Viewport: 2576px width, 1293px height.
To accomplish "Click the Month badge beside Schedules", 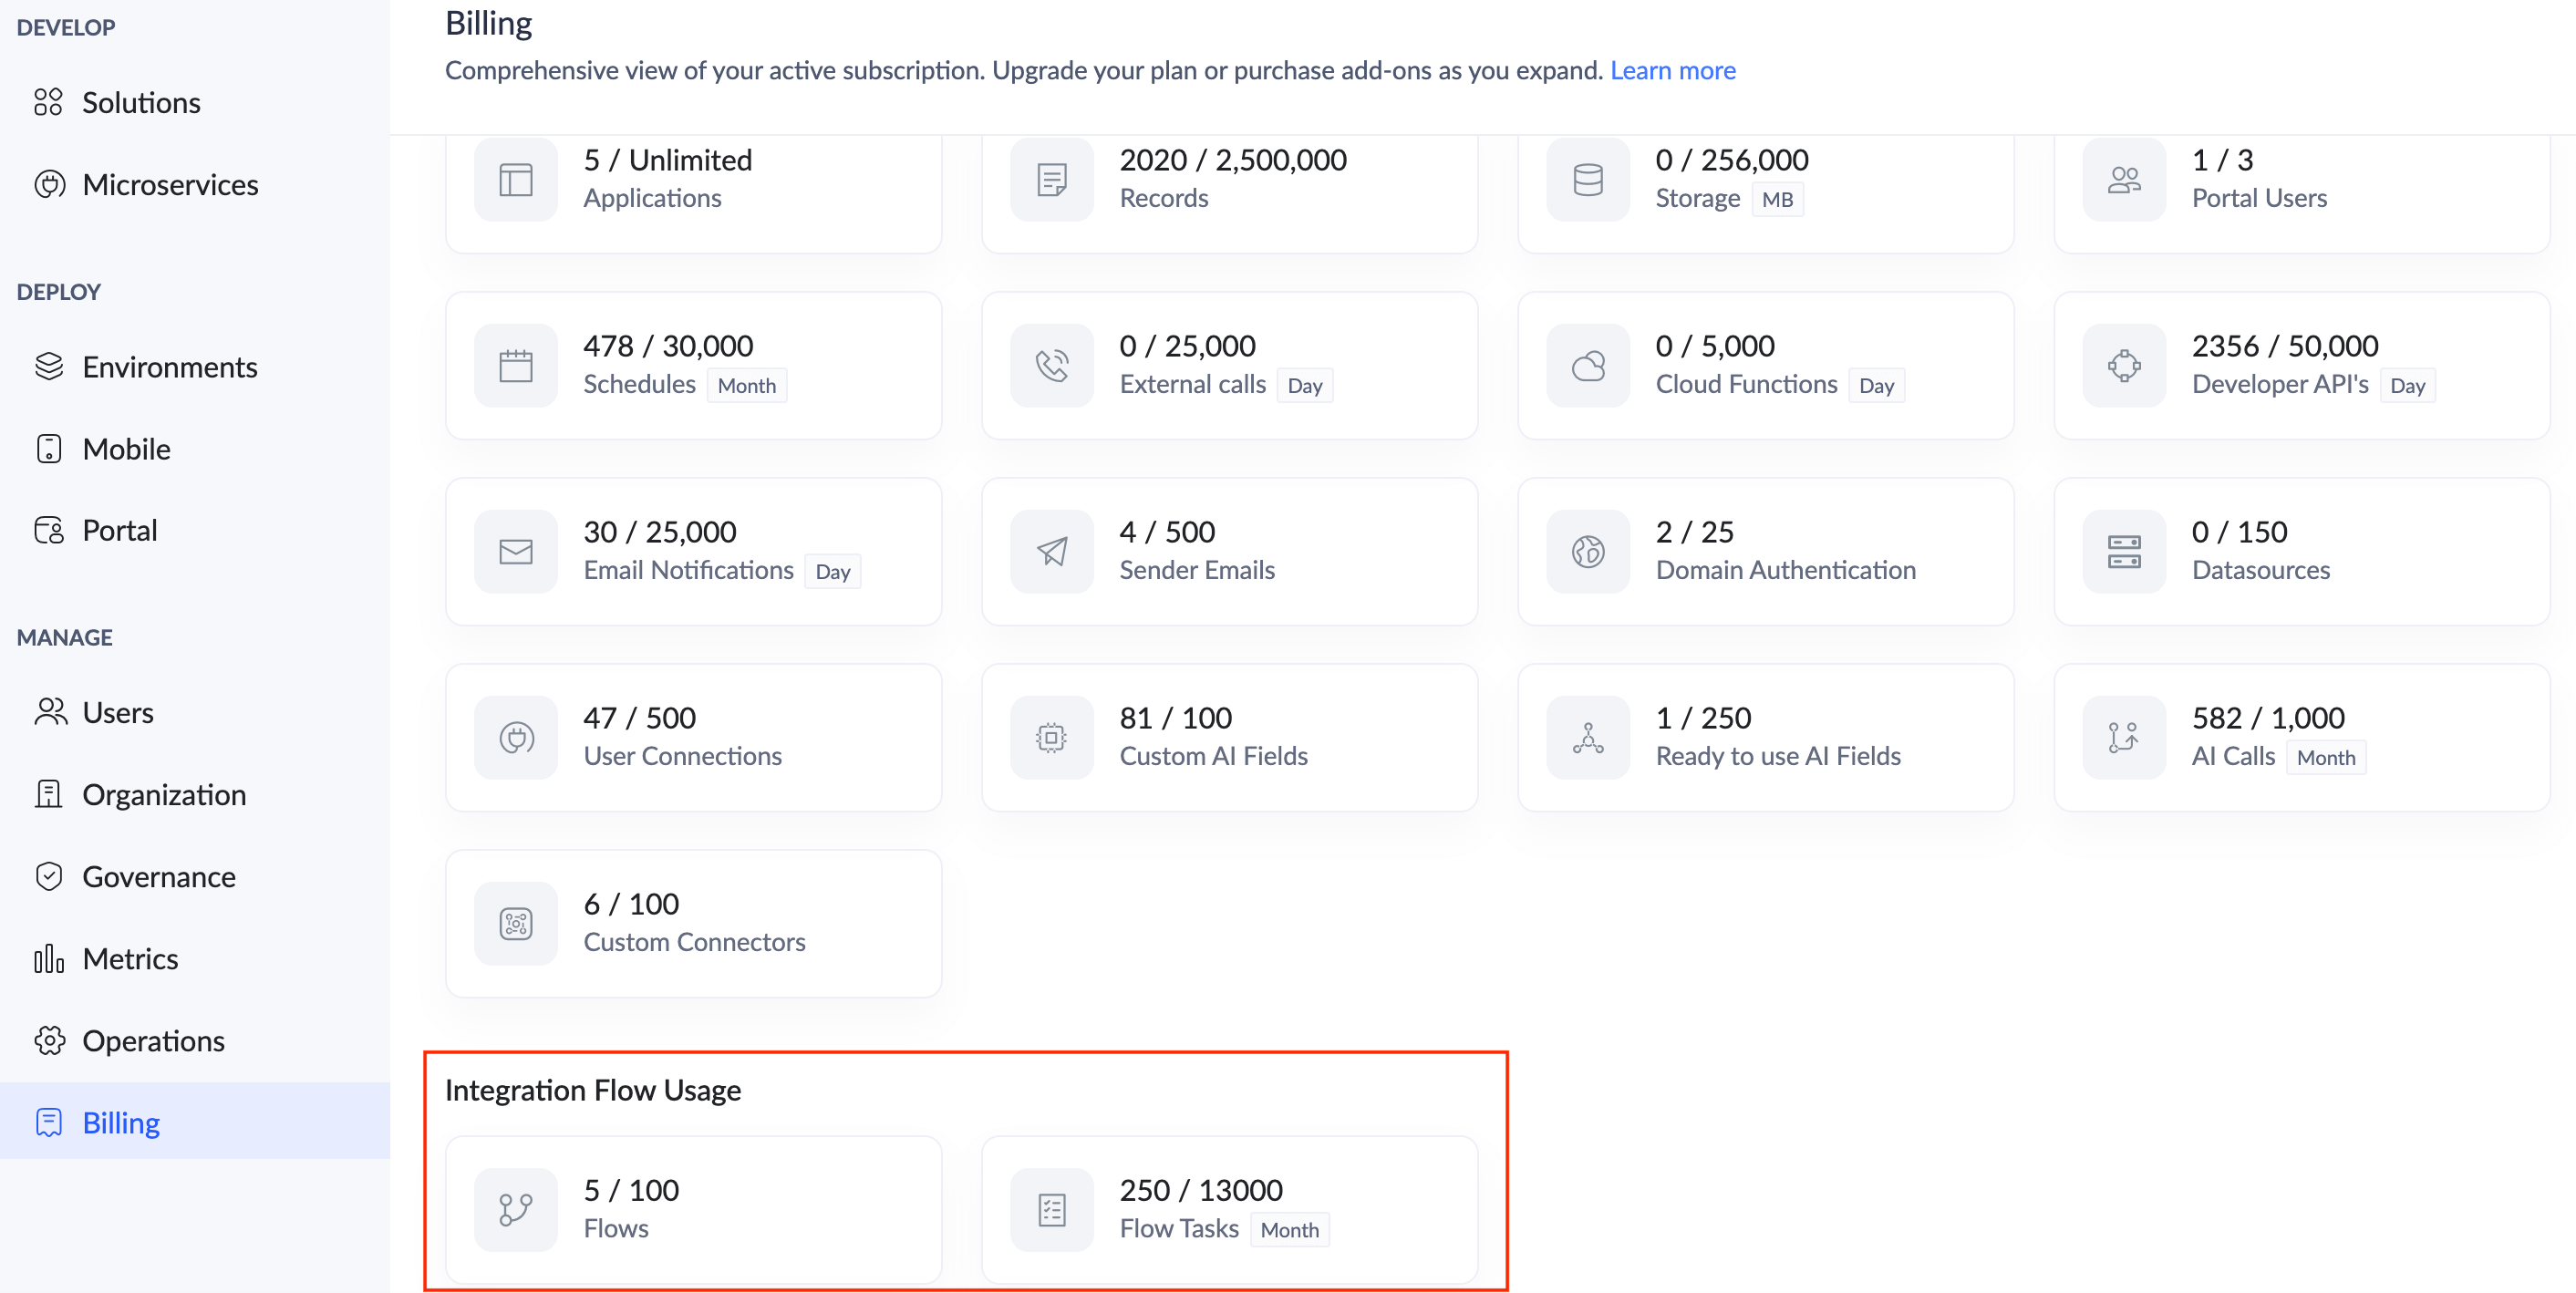I will click(x=746, y=385).
